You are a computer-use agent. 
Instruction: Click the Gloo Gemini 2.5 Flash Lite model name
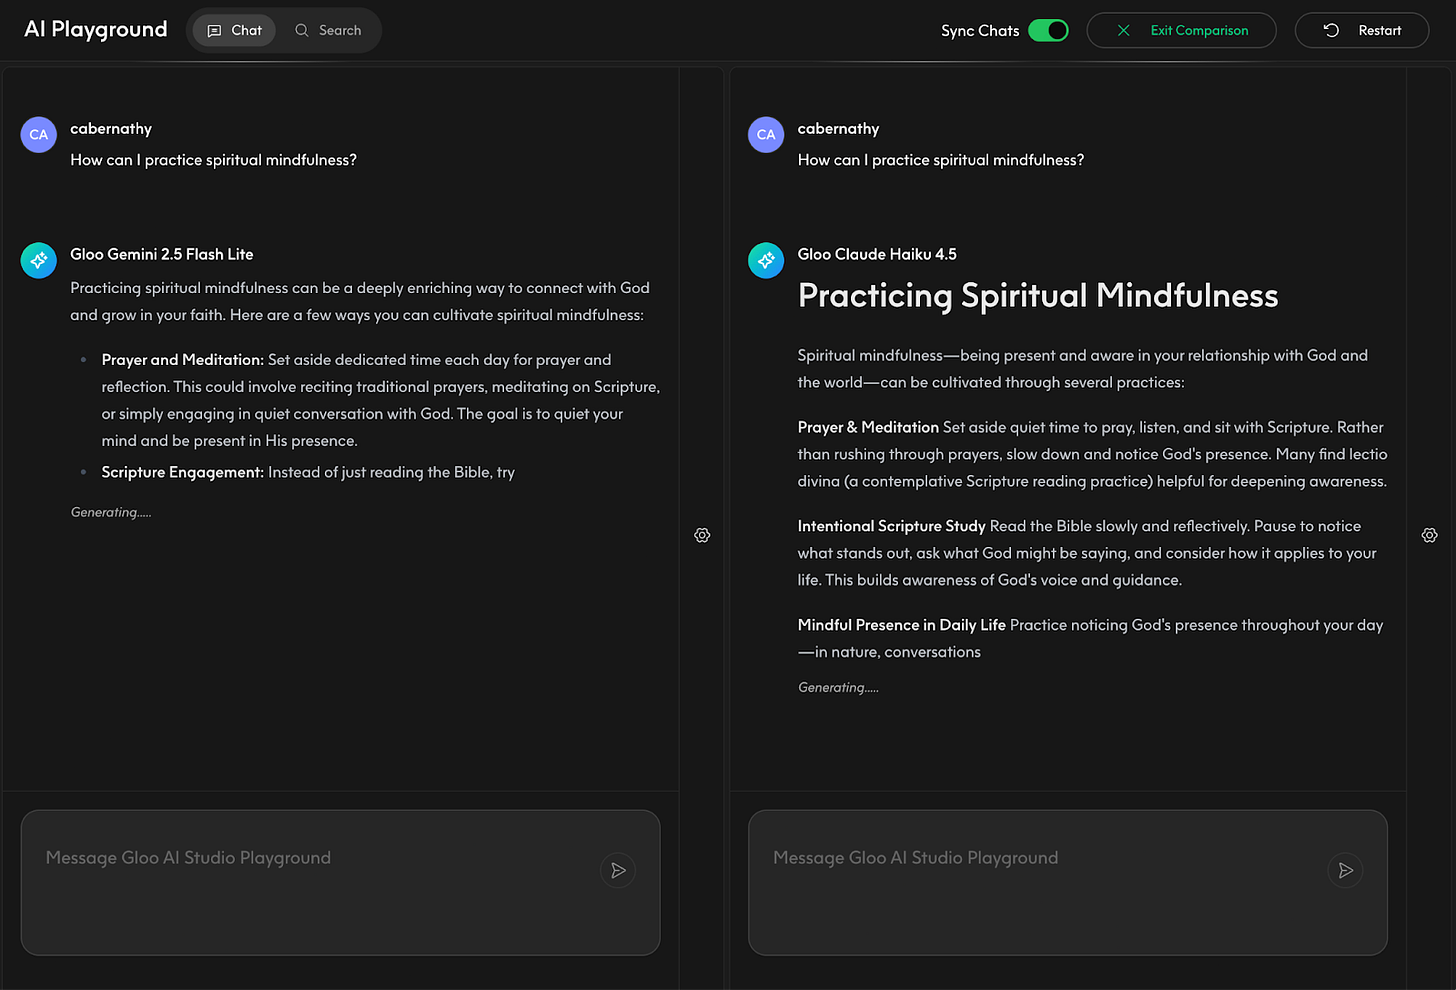[x=161, y=254]
